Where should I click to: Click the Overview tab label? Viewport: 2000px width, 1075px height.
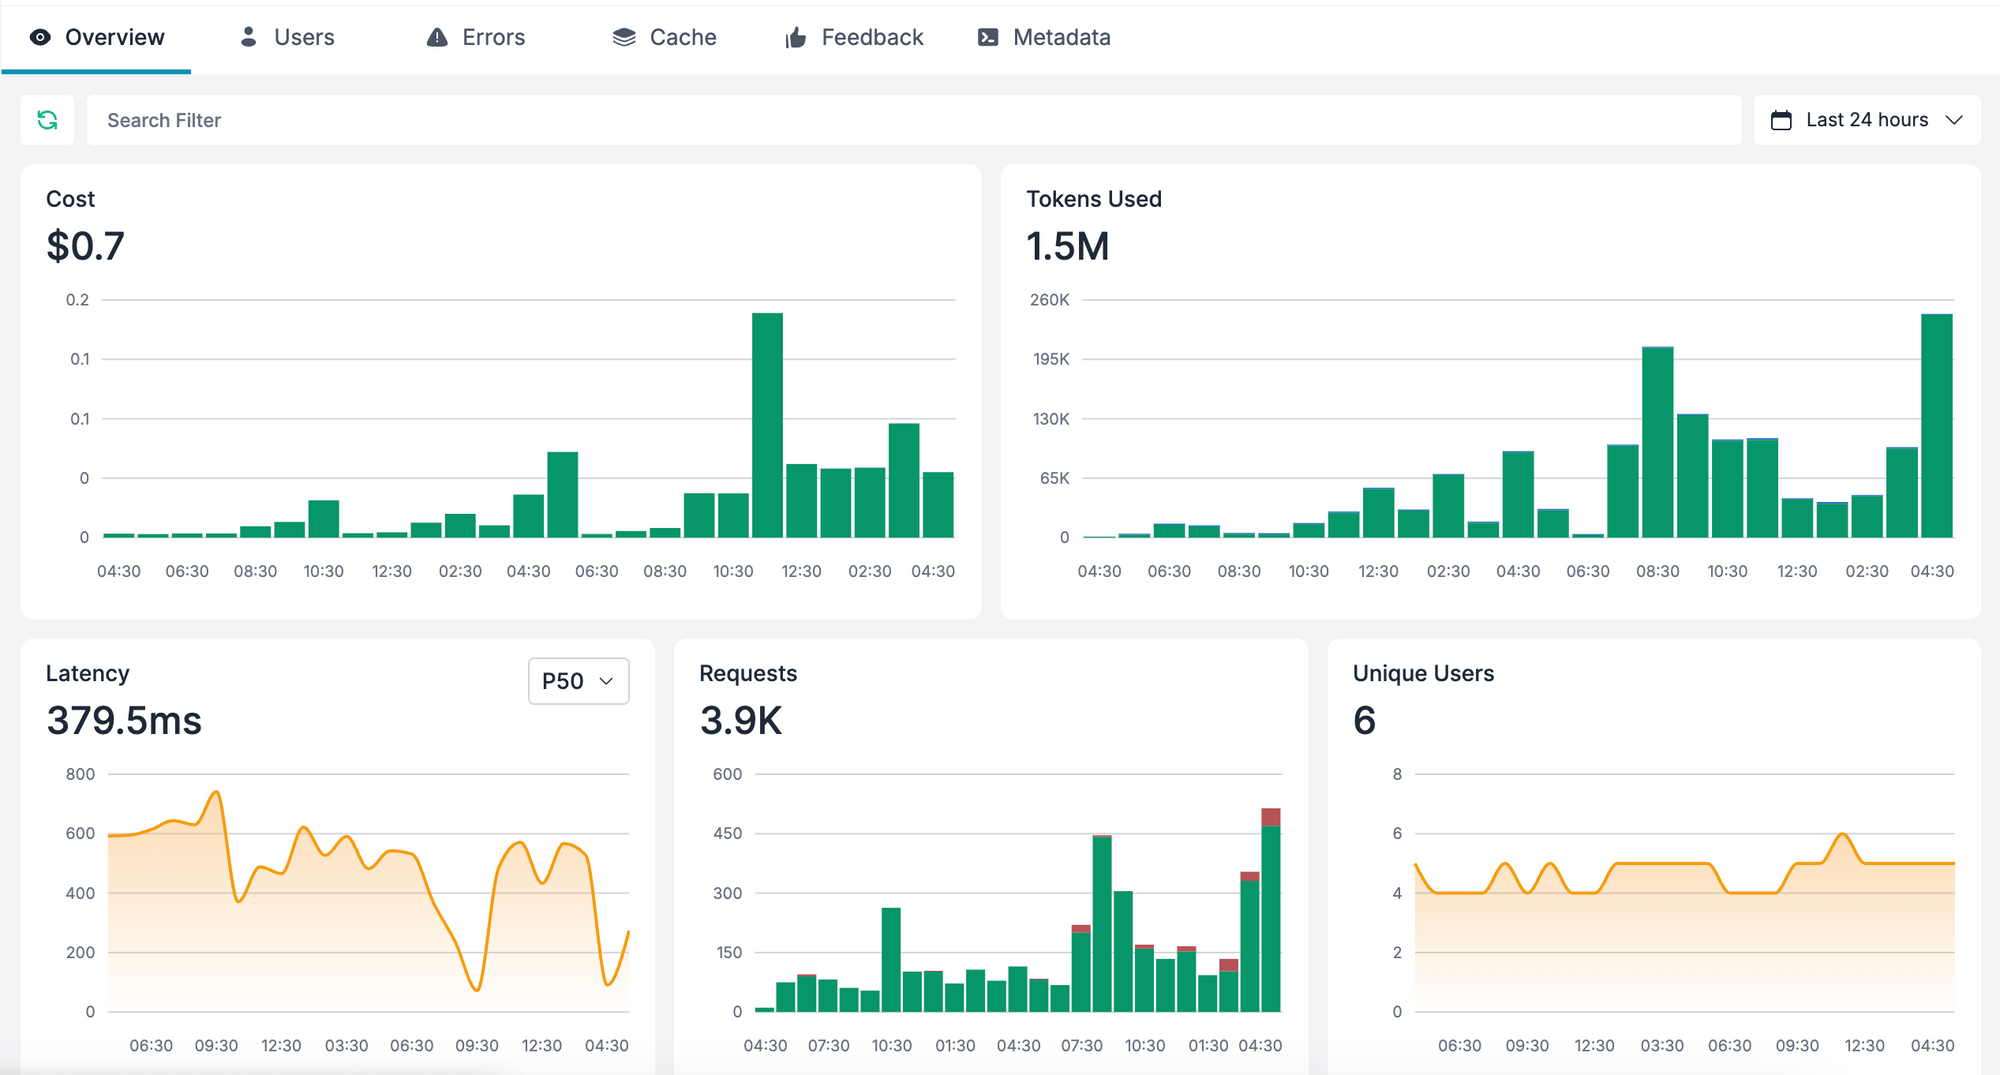coord(114,36)
